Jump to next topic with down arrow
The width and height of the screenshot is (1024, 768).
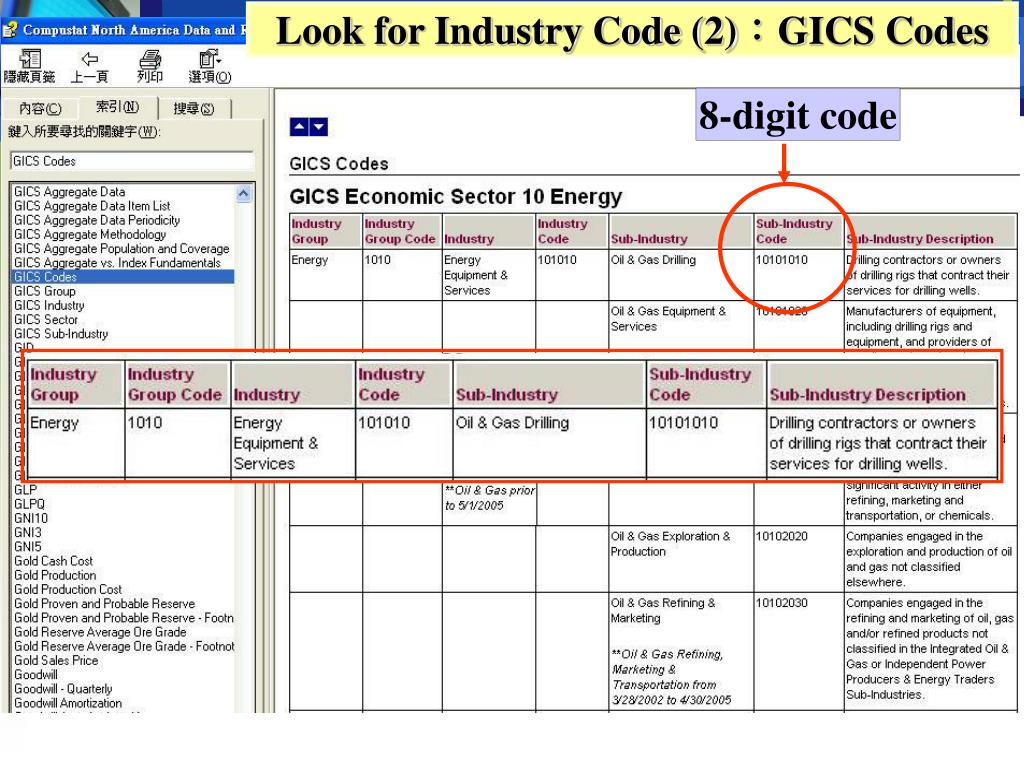(319, 127)
